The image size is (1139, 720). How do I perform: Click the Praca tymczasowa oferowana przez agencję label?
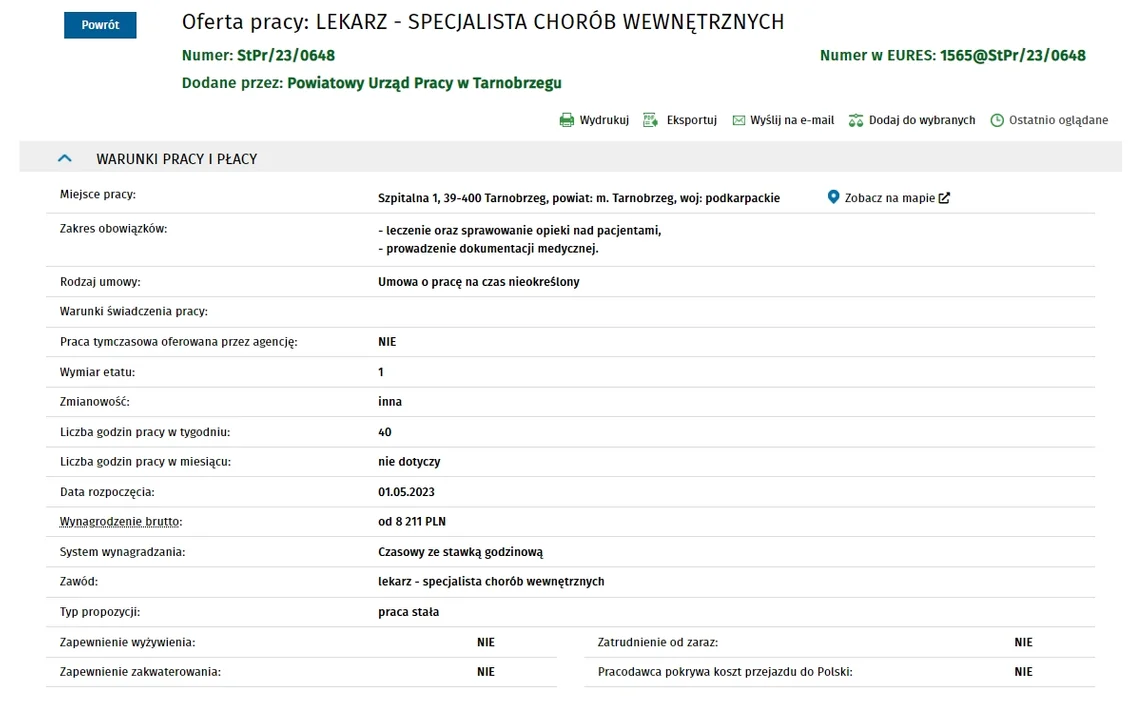179,341
